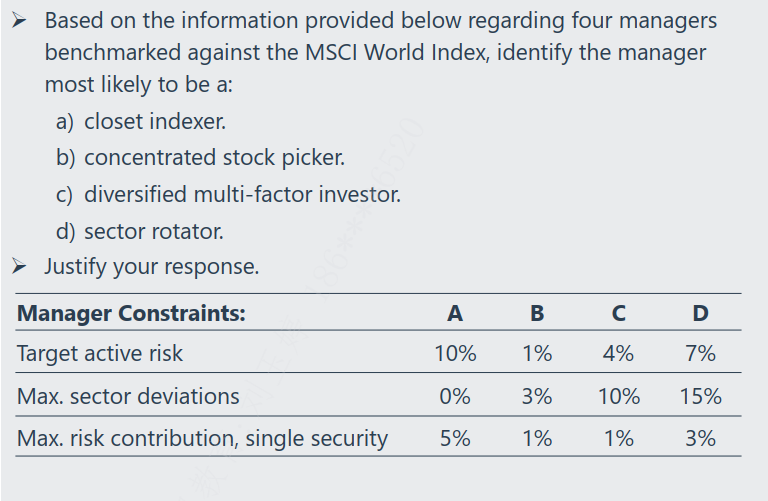The width and height of the screenshot is (768, 501).
Task: Select column header A in the table
Action: tap(455, 313)
